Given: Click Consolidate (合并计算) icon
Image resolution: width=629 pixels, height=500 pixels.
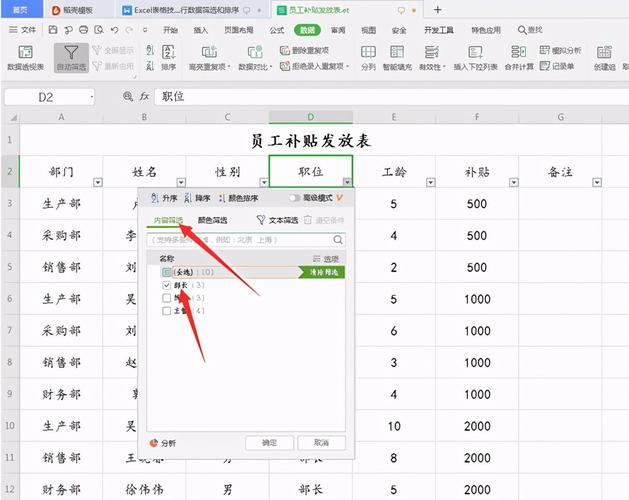Looking at the screenshot, I should [x=519, y=58].
